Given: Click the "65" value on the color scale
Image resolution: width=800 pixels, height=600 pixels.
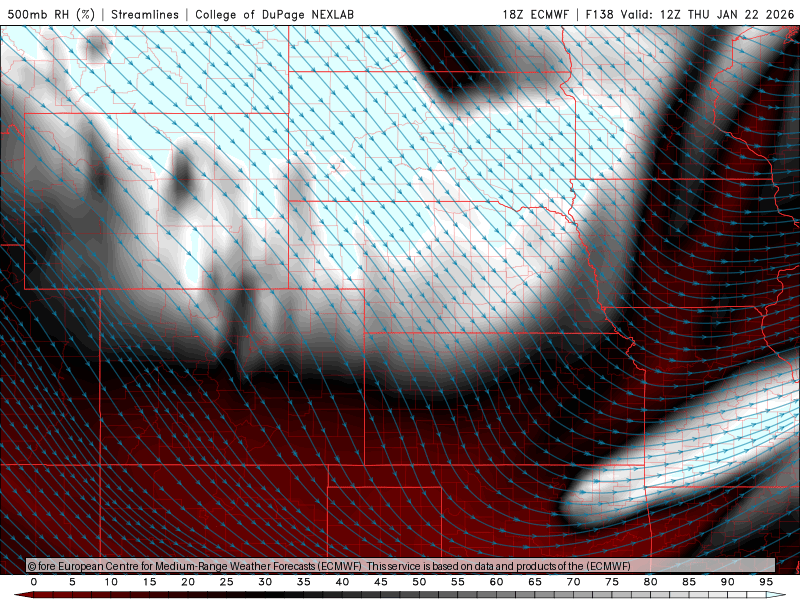Looking at the screenshot, I should coord(535,582).
